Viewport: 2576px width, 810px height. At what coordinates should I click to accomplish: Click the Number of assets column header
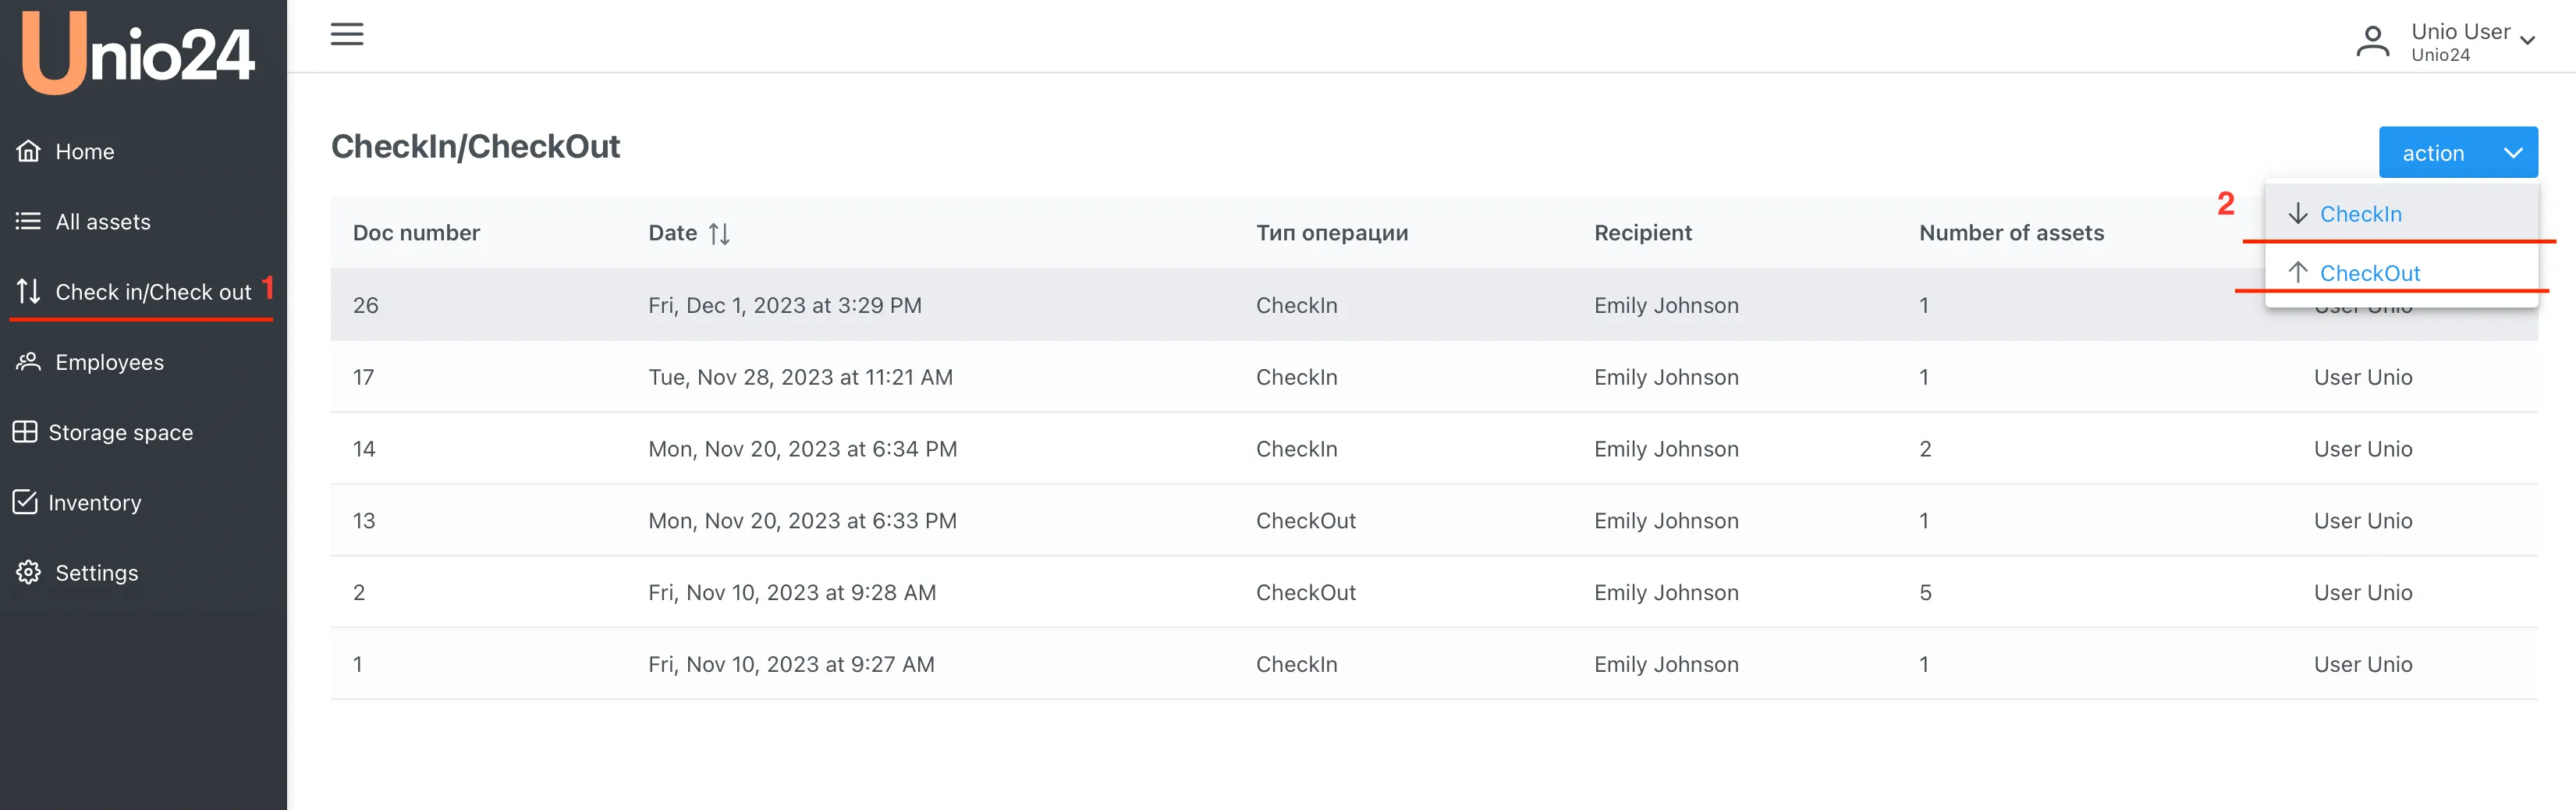coord(2011,233)
